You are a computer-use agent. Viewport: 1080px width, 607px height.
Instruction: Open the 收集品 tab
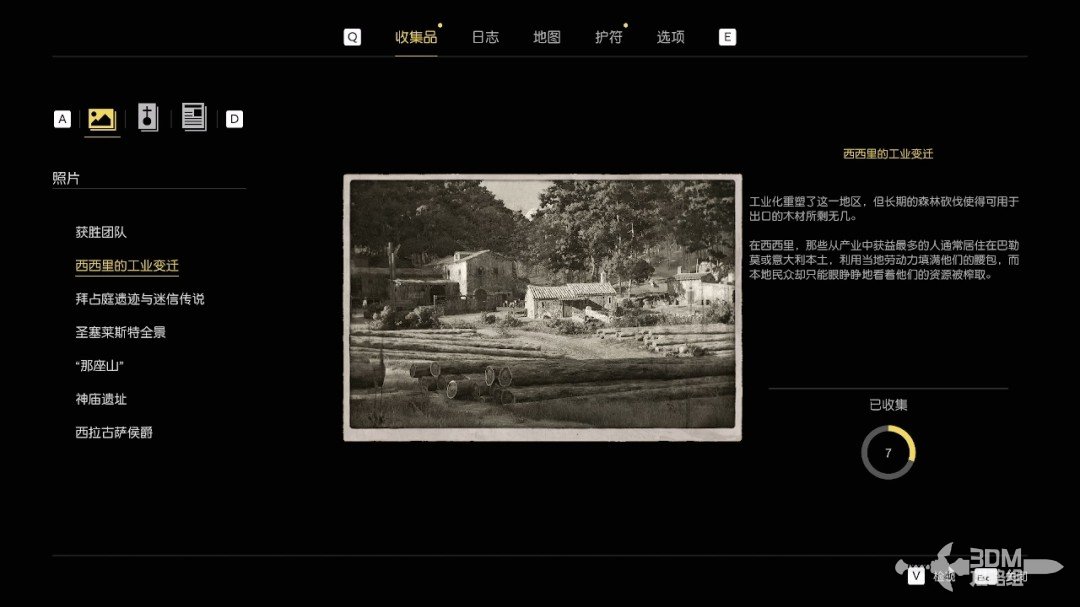click(x=416, y=37)
